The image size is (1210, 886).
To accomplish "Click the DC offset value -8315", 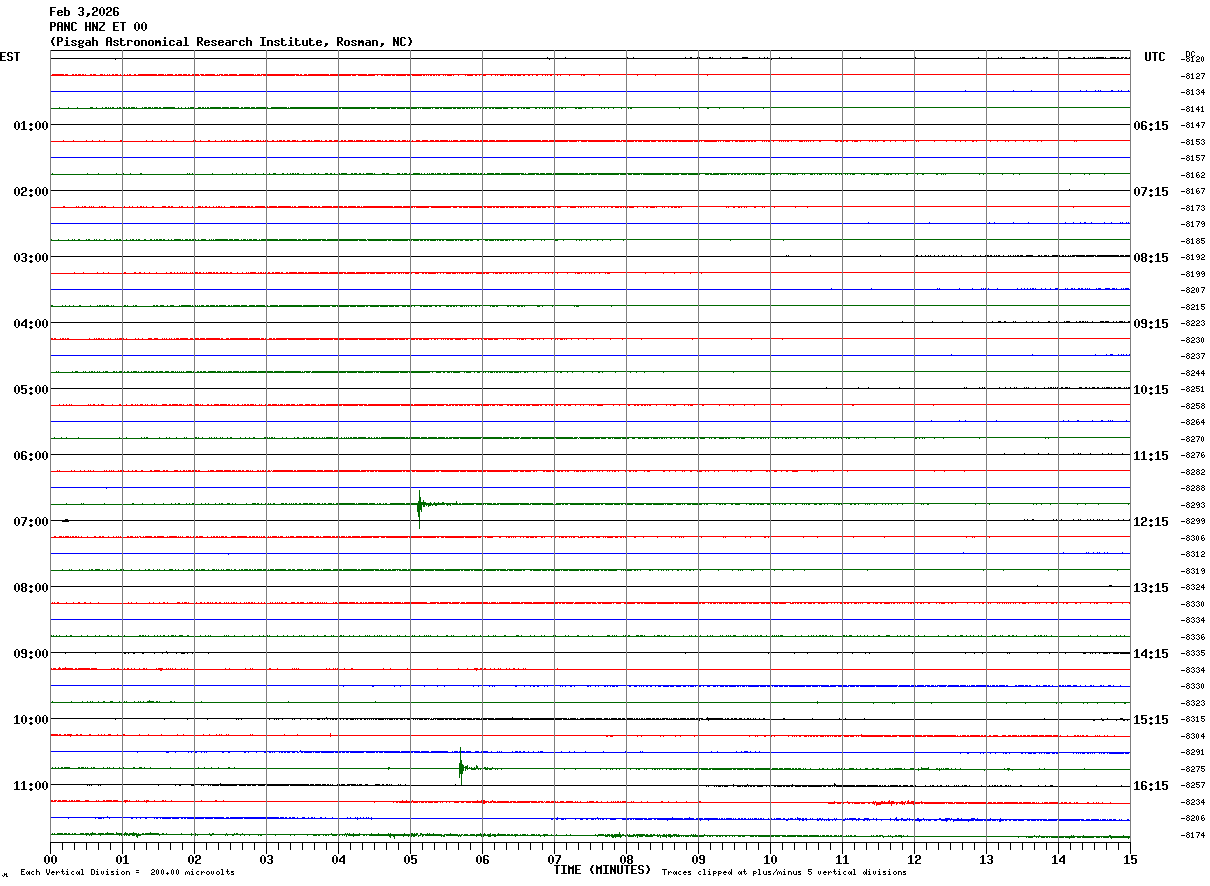I will tap(1193, 720).
